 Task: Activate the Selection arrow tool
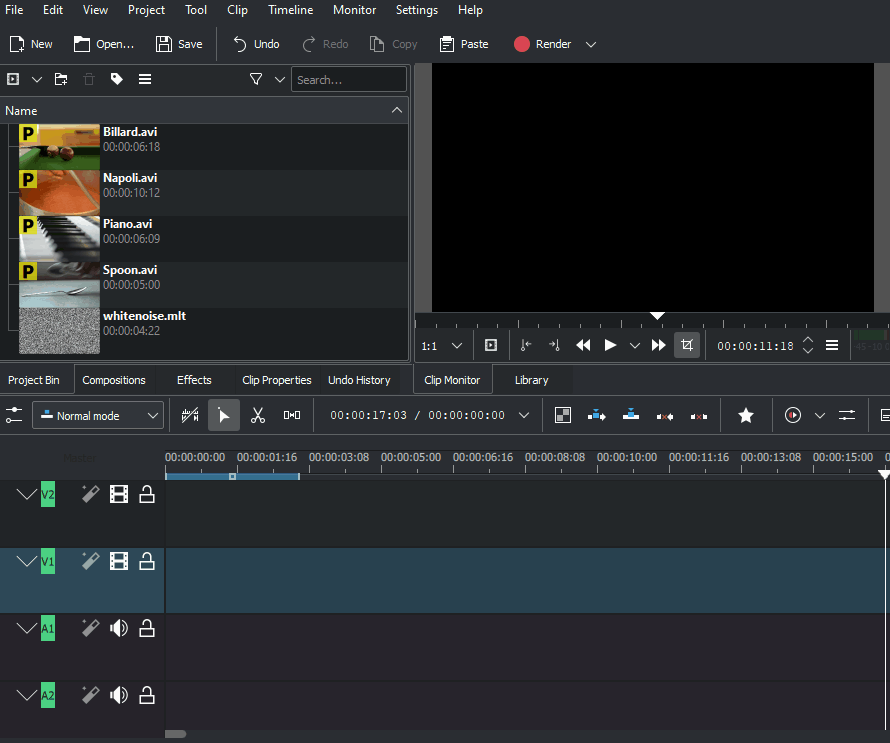(x=224, y=415)
